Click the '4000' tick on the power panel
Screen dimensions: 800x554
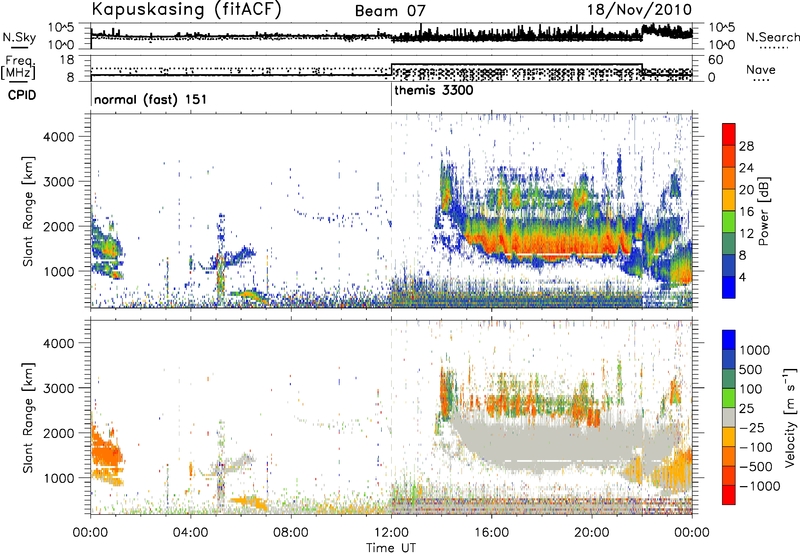58,137
